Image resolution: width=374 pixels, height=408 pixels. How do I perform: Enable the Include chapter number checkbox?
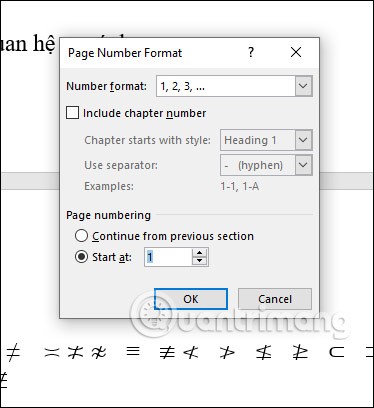[x=72, y=113]
